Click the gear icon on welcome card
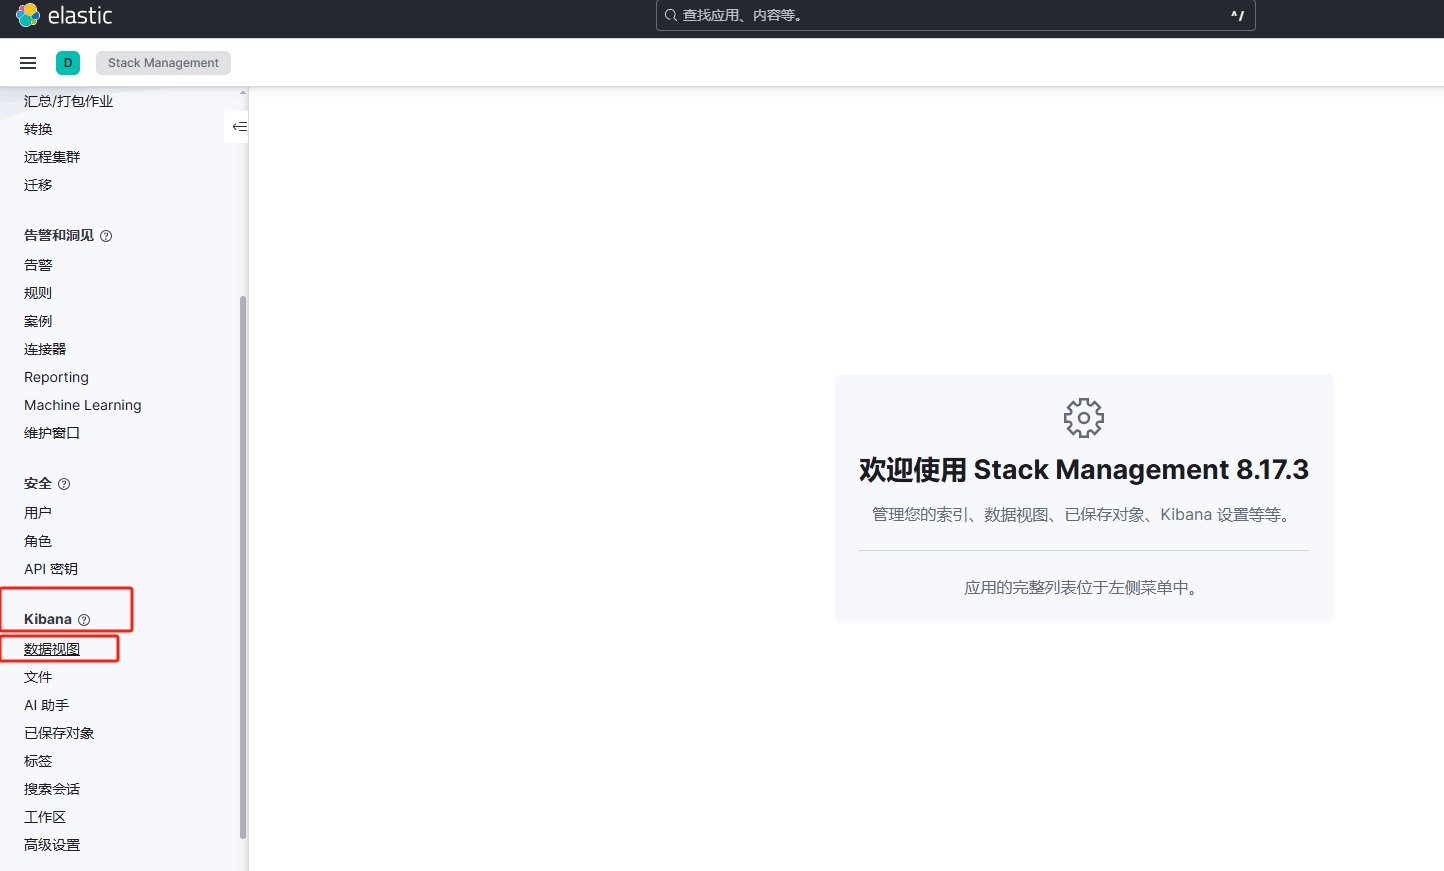 tap(1084, 418)
